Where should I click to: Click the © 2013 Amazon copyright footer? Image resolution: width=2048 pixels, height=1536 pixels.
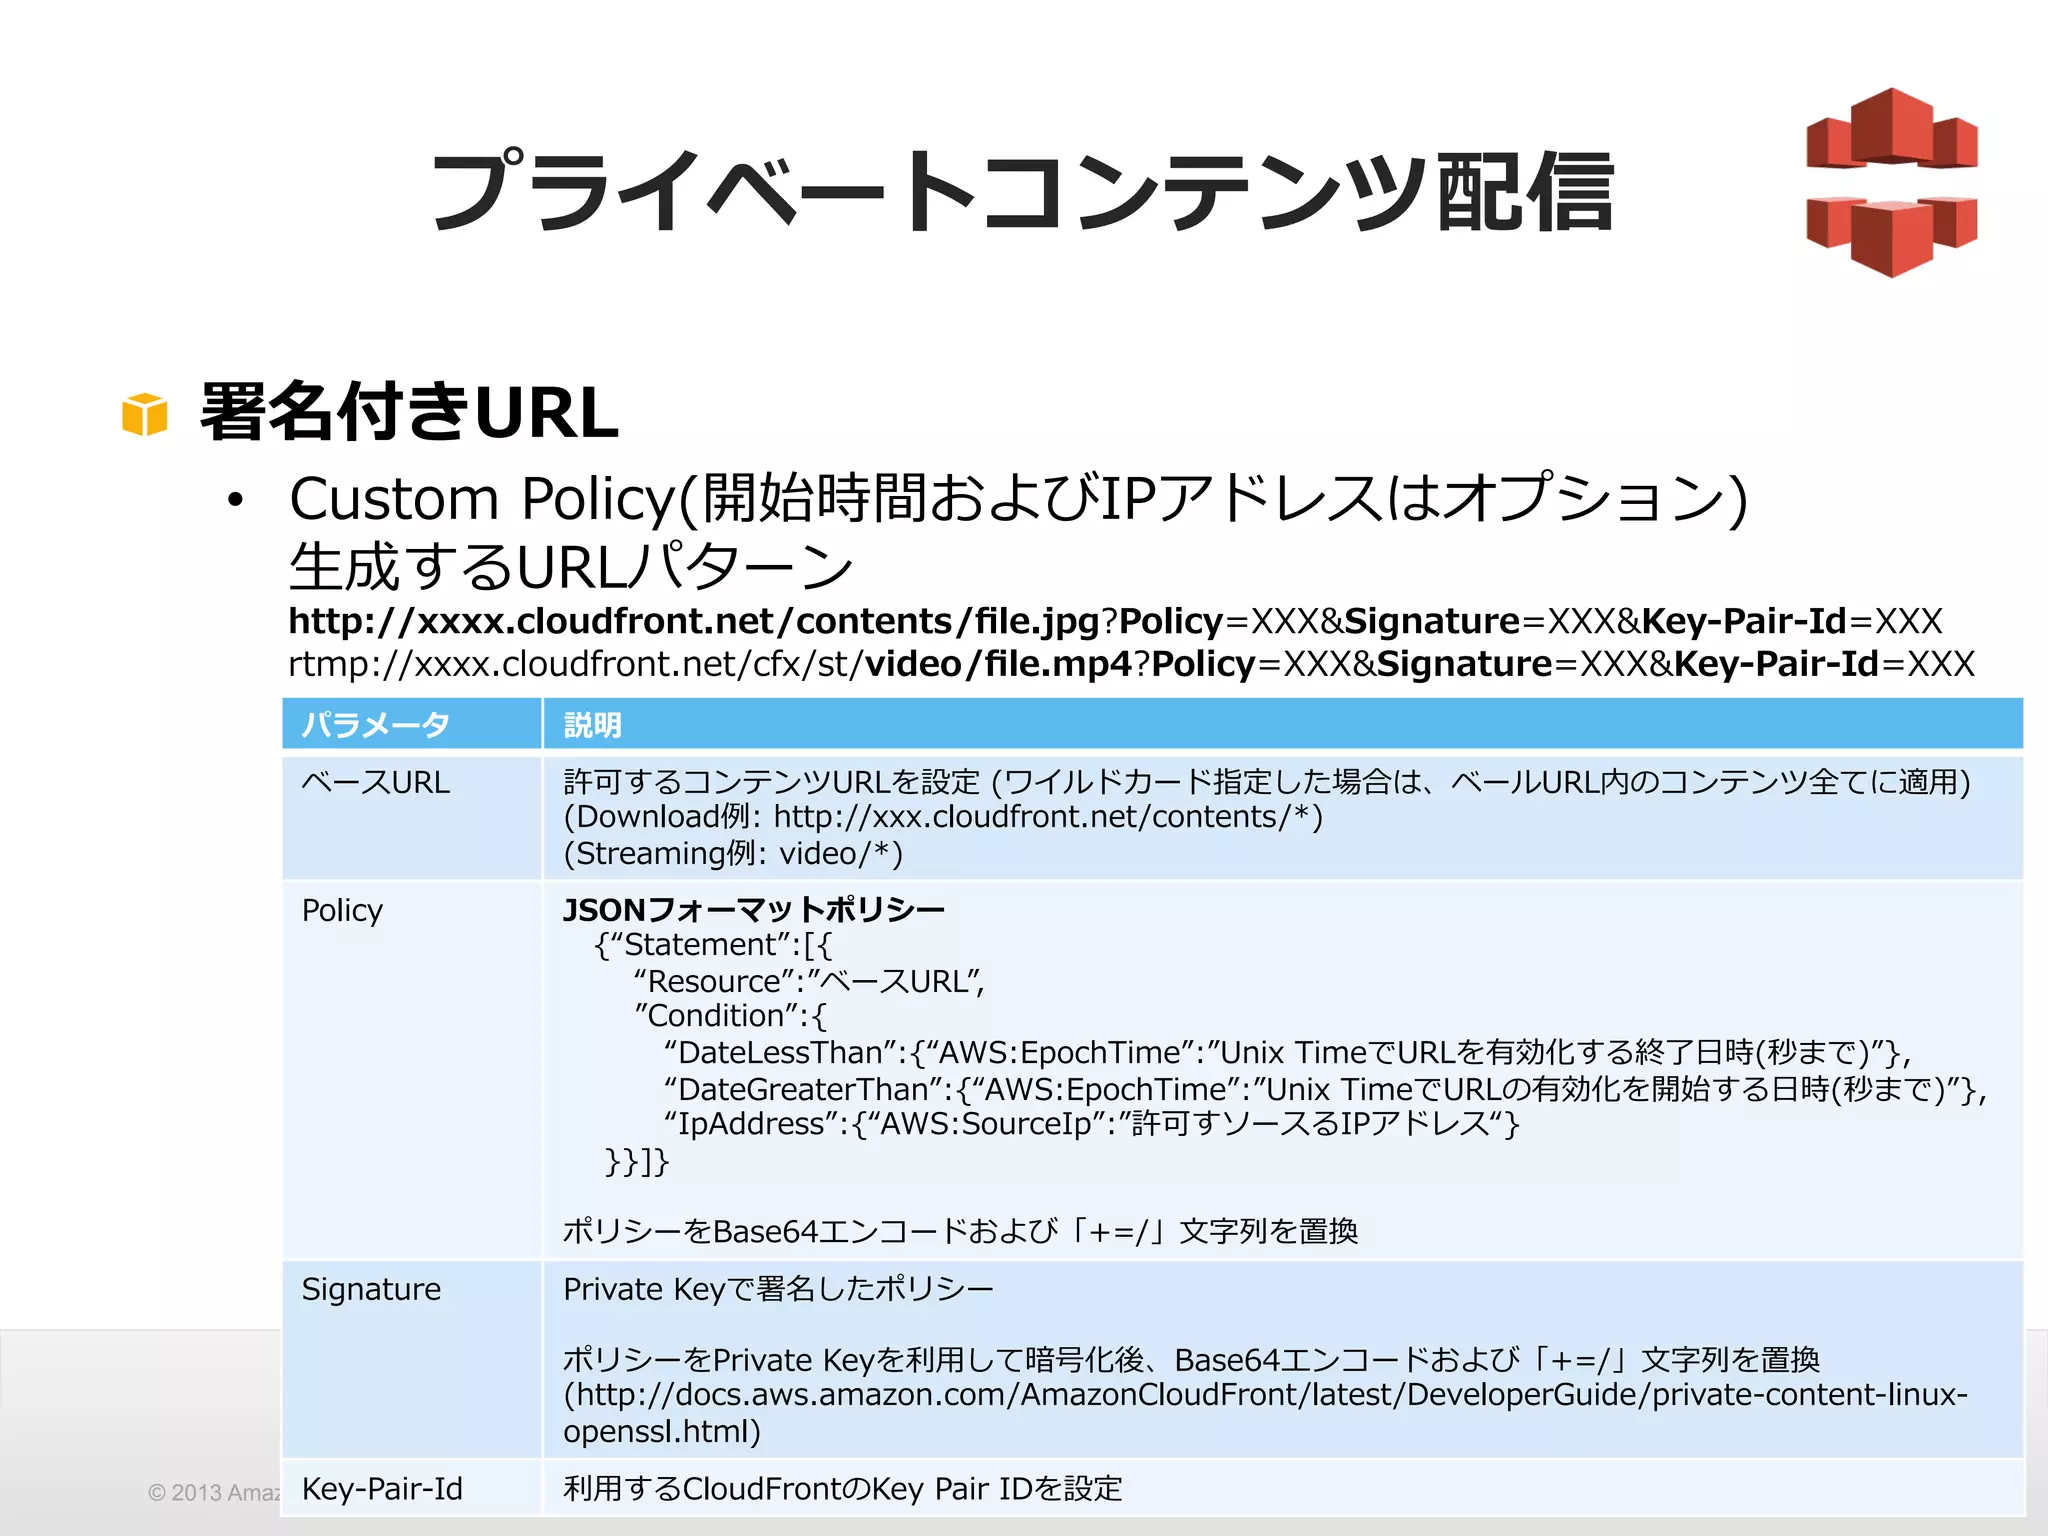coord(214,1493)
